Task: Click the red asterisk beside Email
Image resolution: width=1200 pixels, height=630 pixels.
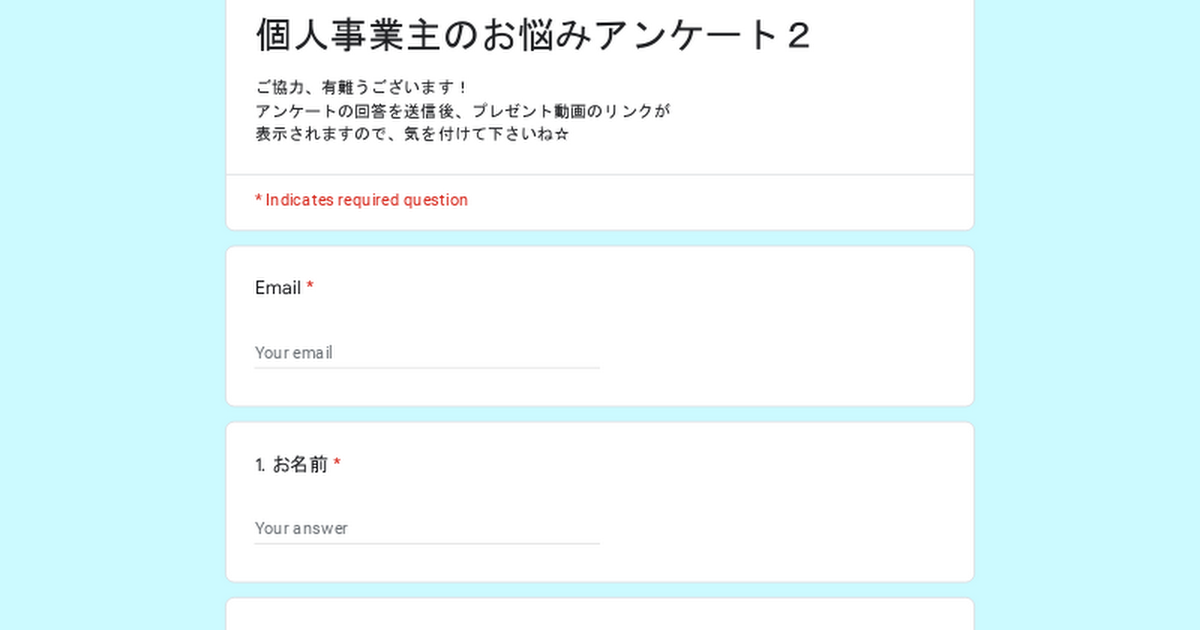Action: coord(310,288)
